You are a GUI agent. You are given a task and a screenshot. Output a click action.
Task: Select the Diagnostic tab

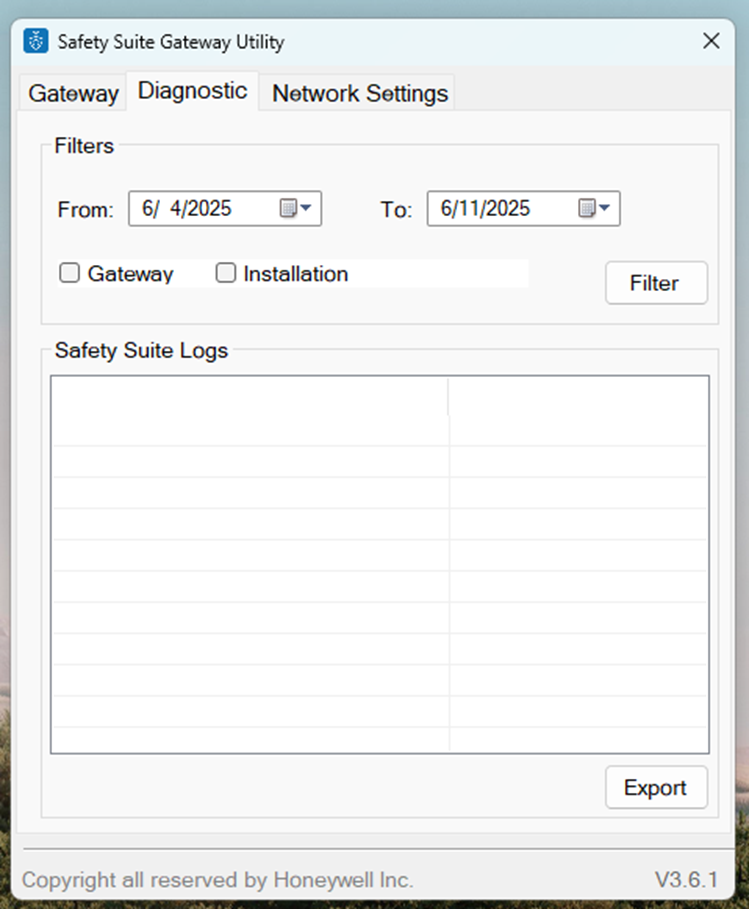[x=192, y=91]
